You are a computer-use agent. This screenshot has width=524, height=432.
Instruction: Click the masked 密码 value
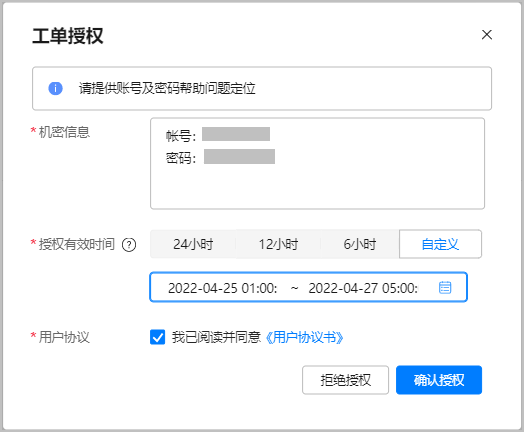click(x=239, y=156)
